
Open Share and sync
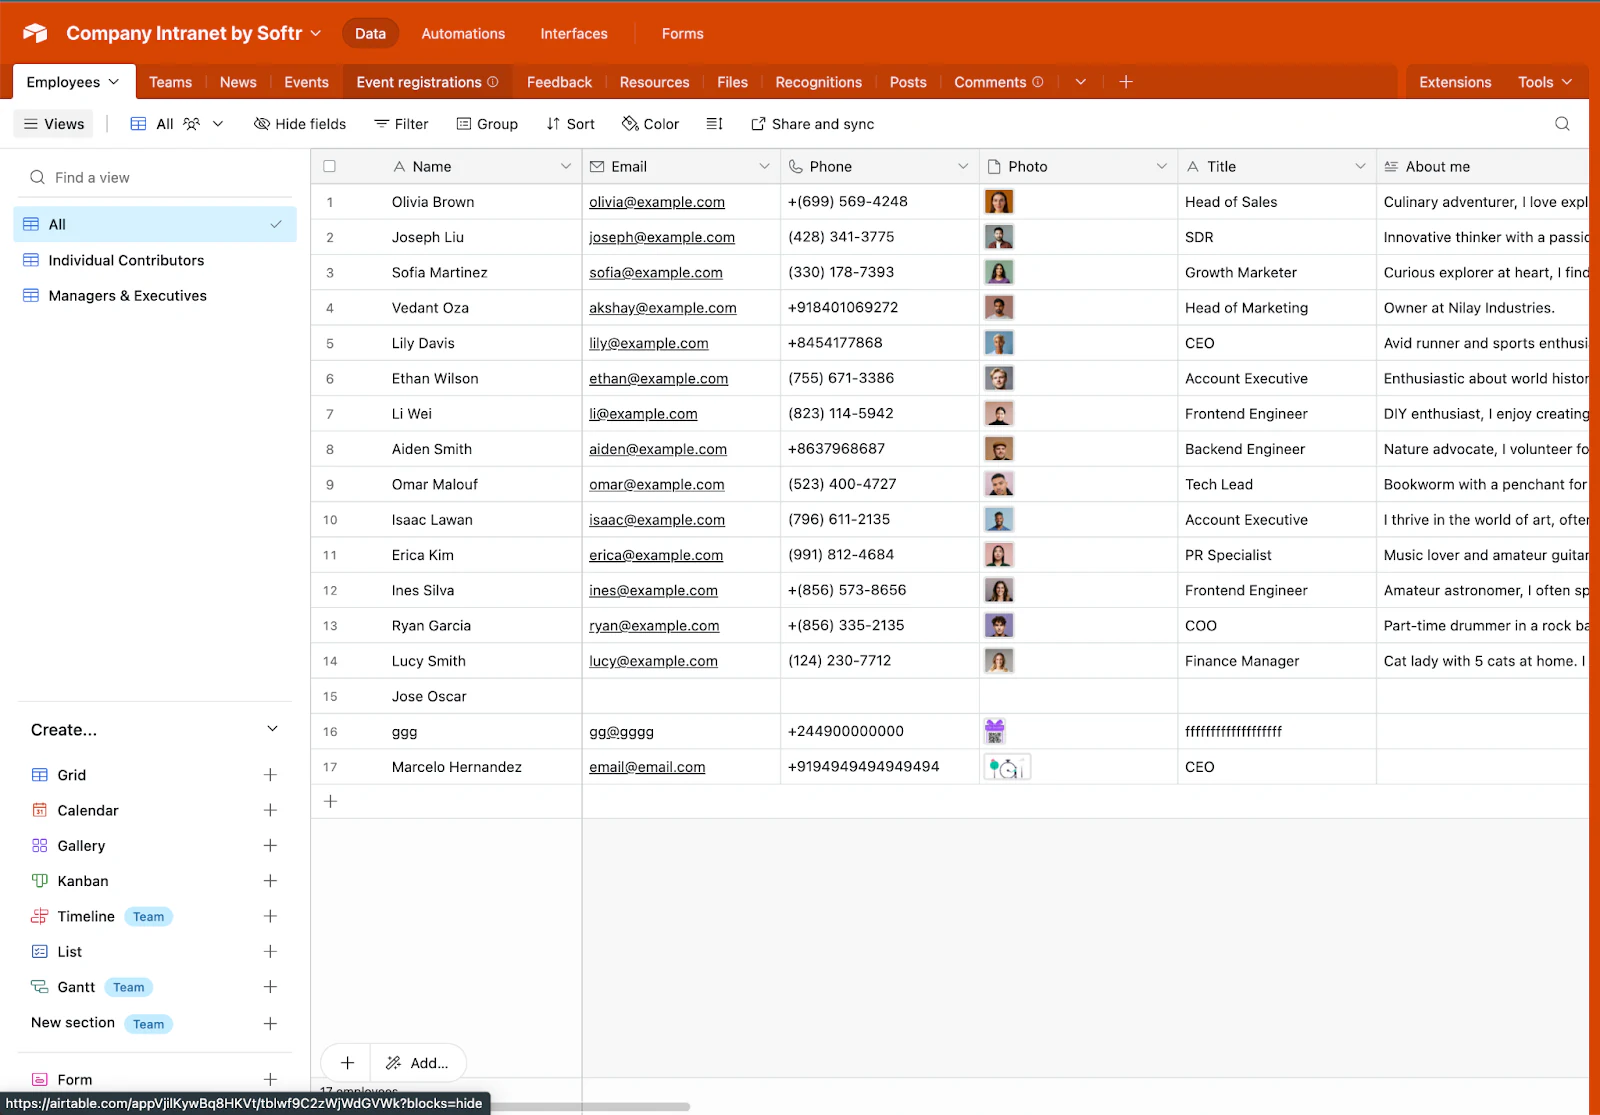point(812,124)
